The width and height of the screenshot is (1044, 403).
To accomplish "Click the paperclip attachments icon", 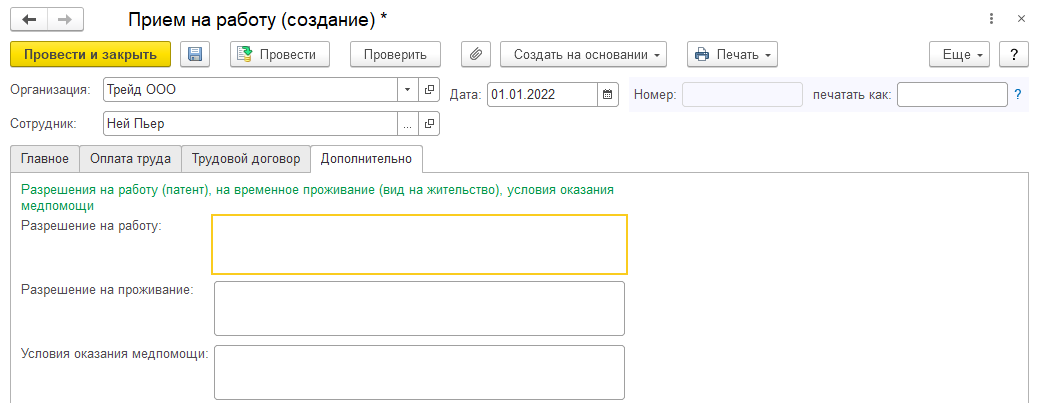I will coord(476,55).
